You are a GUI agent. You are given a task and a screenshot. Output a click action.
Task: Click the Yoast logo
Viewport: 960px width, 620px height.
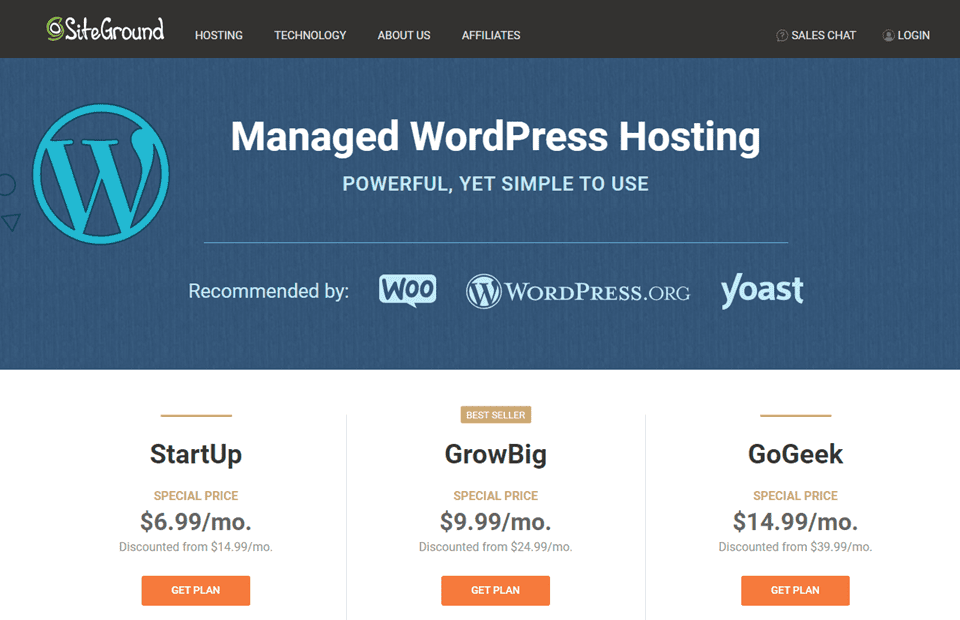click(x=762, y=291)
